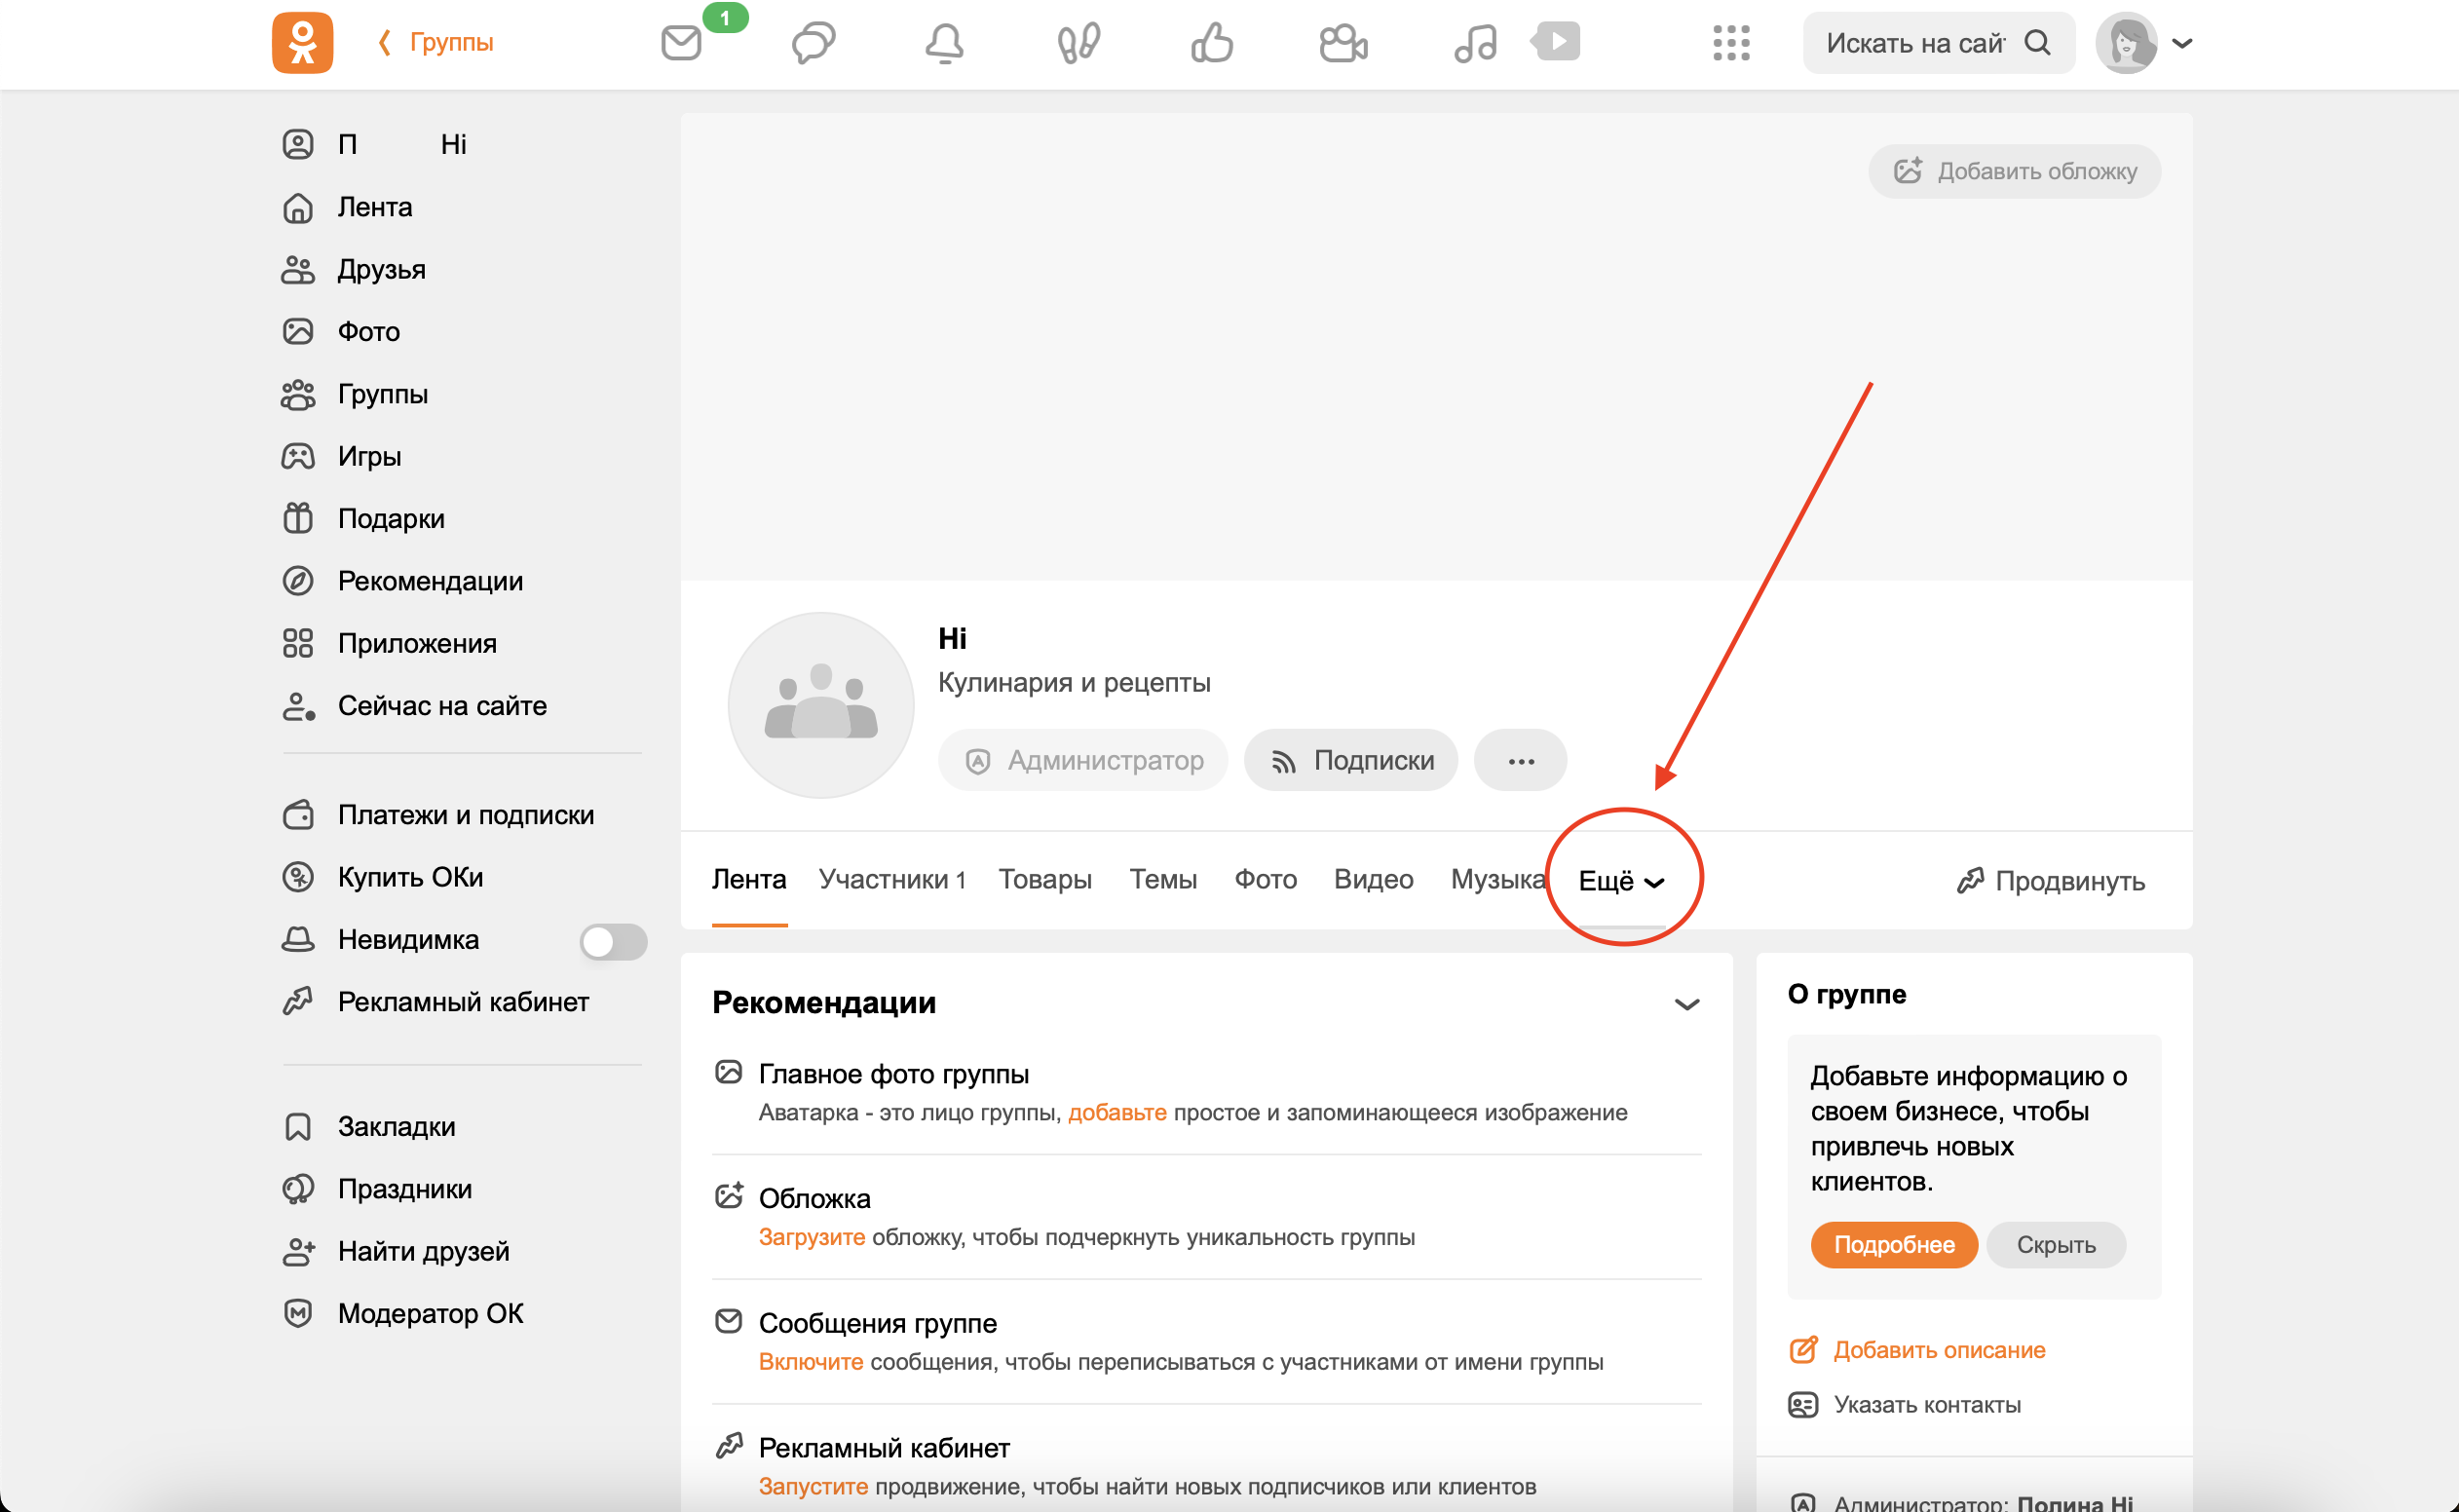Image resolution: width=2459 pixels, height=1512 pixels.
Task: Toggle the Невидимка switch
Action: pos(613,940)
